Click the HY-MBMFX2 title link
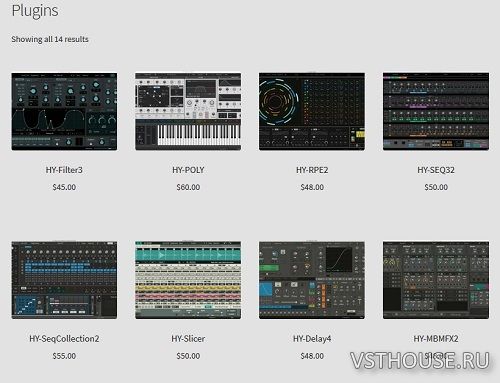The height and width of the screenshot is (383, 500). point(436,339)
